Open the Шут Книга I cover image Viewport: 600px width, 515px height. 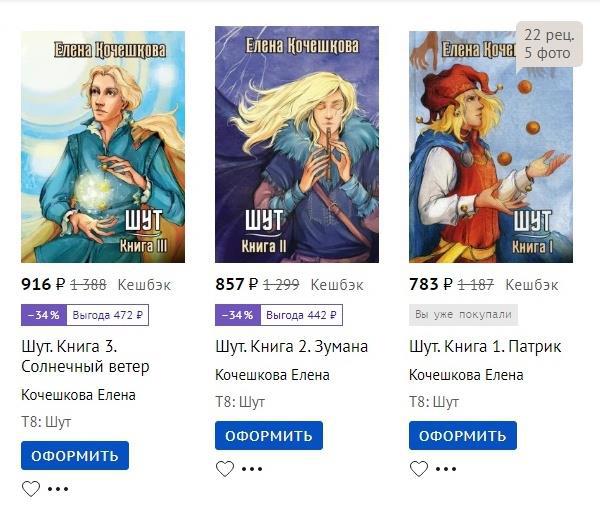tap(491, 147)
